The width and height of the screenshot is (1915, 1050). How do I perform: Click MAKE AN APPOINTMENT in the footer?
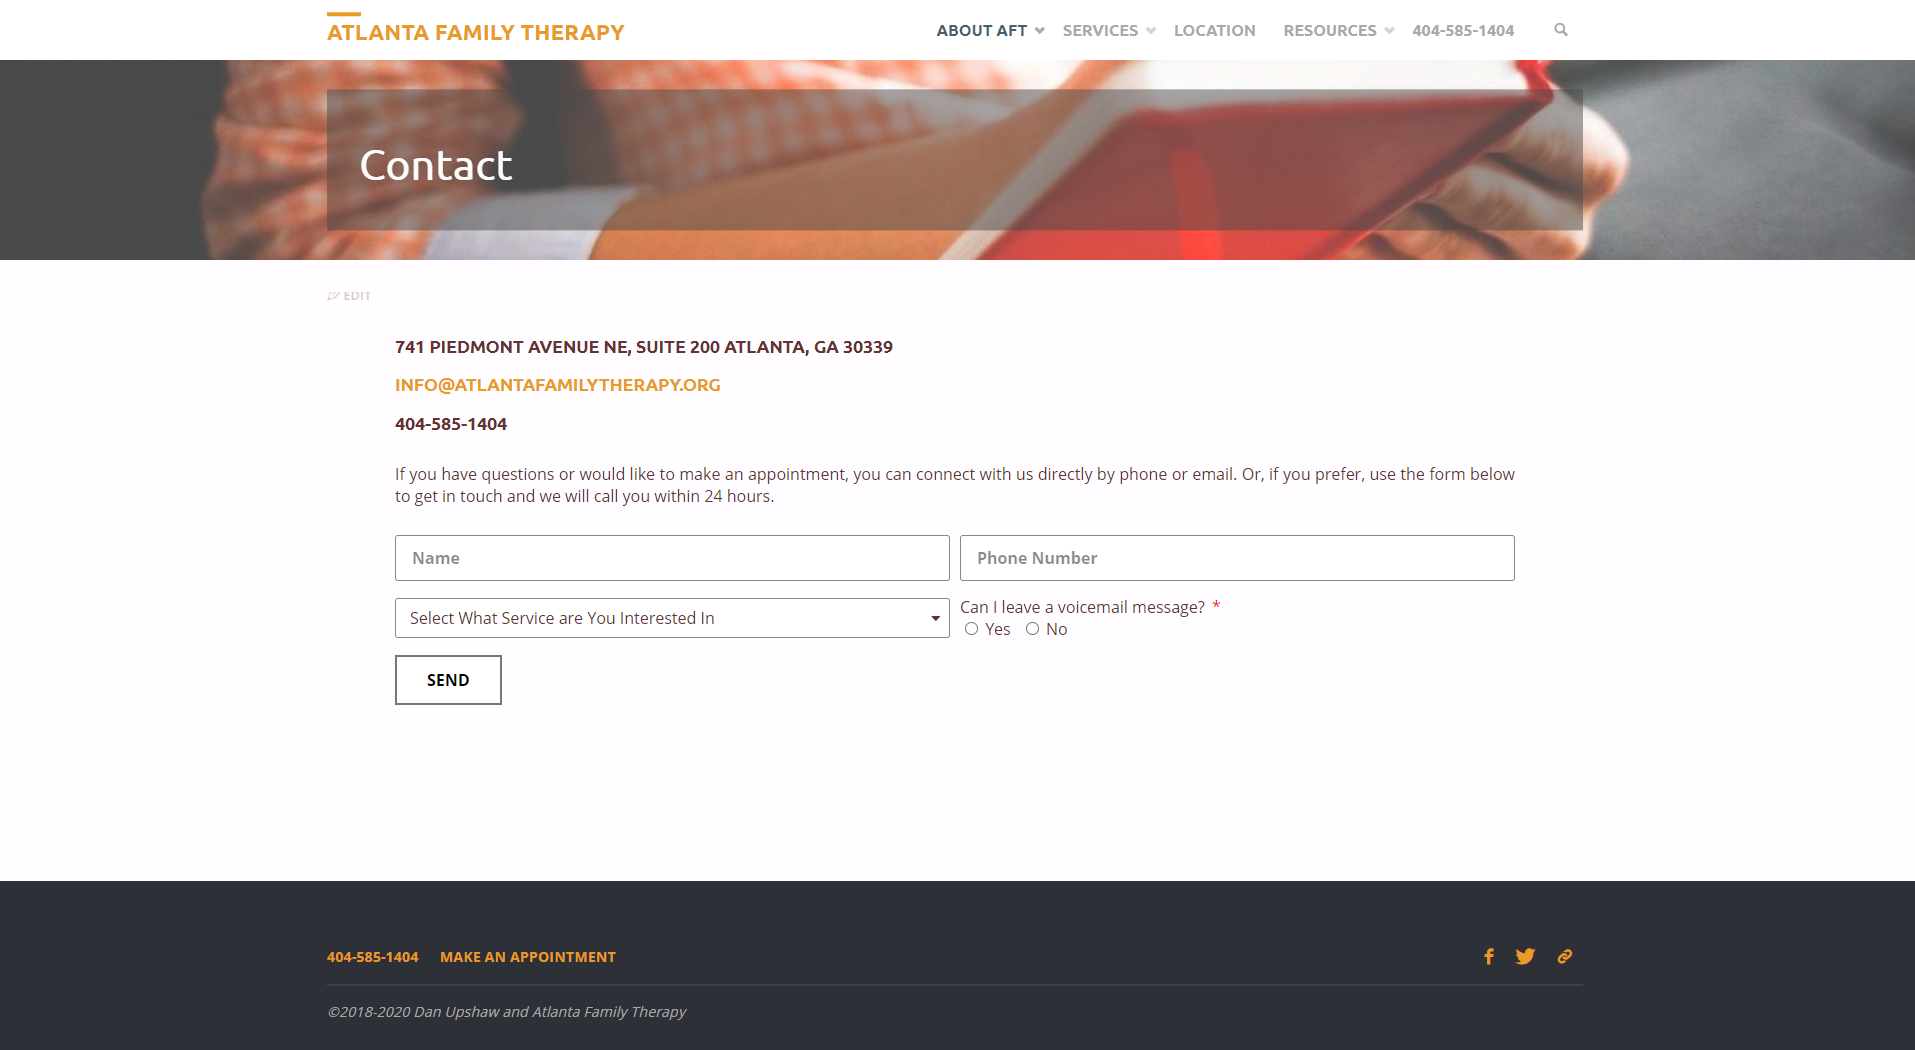coord(527,956)
